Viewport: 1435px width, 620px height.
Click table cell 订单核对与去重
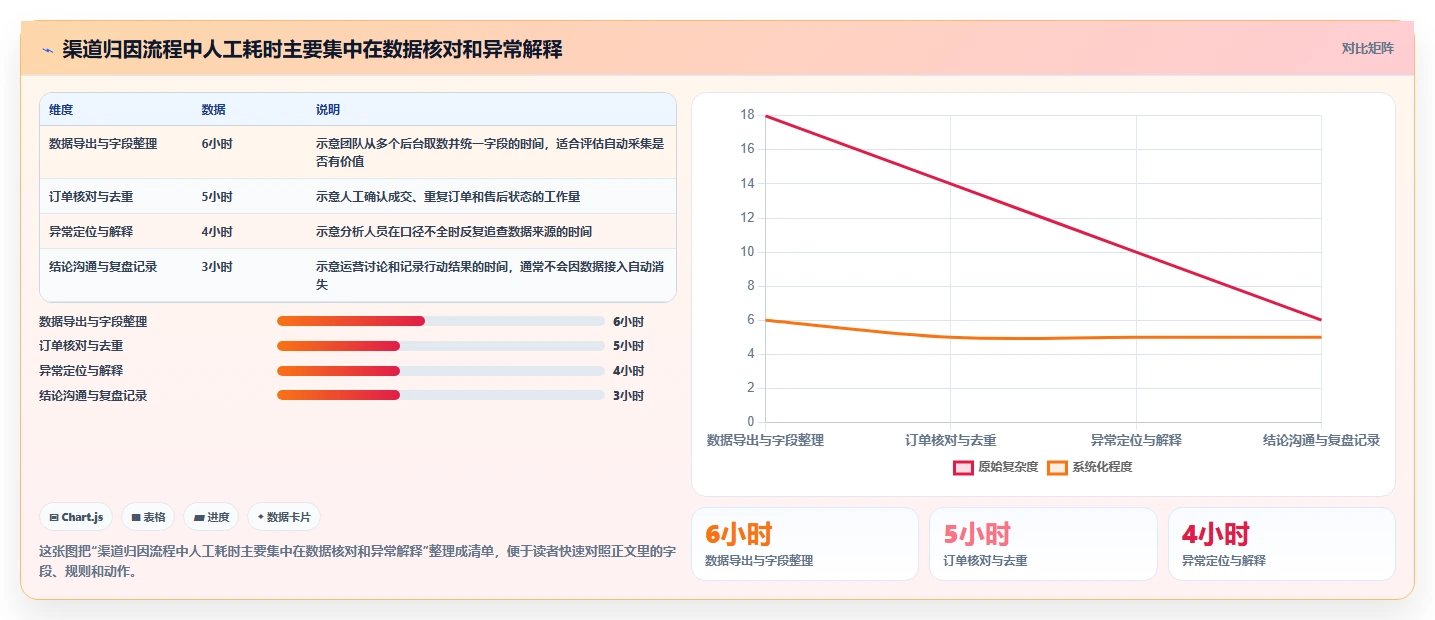click(x=91, y=197)
